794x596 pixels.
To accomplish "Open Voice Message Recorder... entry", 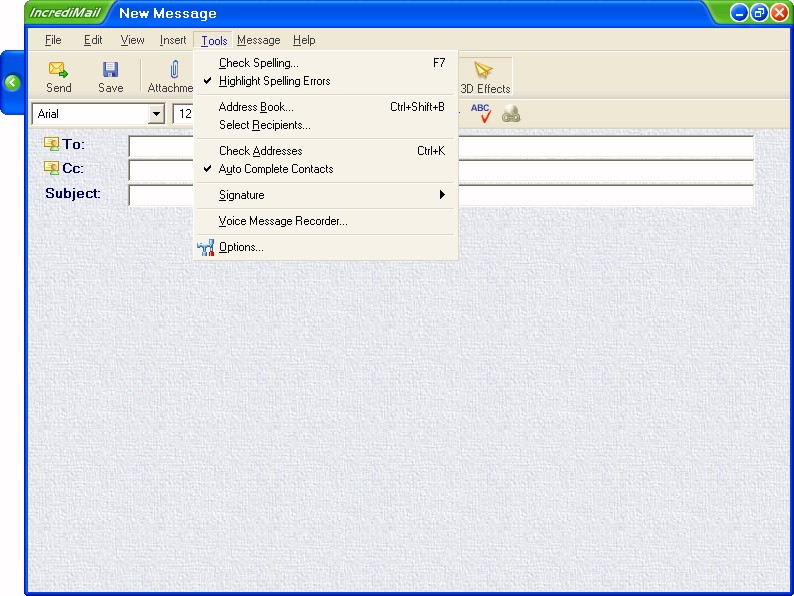I will coord(326,221).
